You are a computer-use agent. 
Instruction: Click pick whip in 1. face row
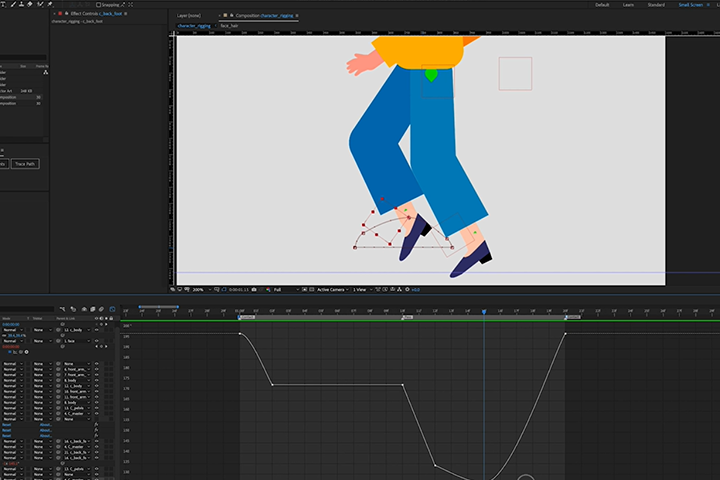(x=58, y=341)
